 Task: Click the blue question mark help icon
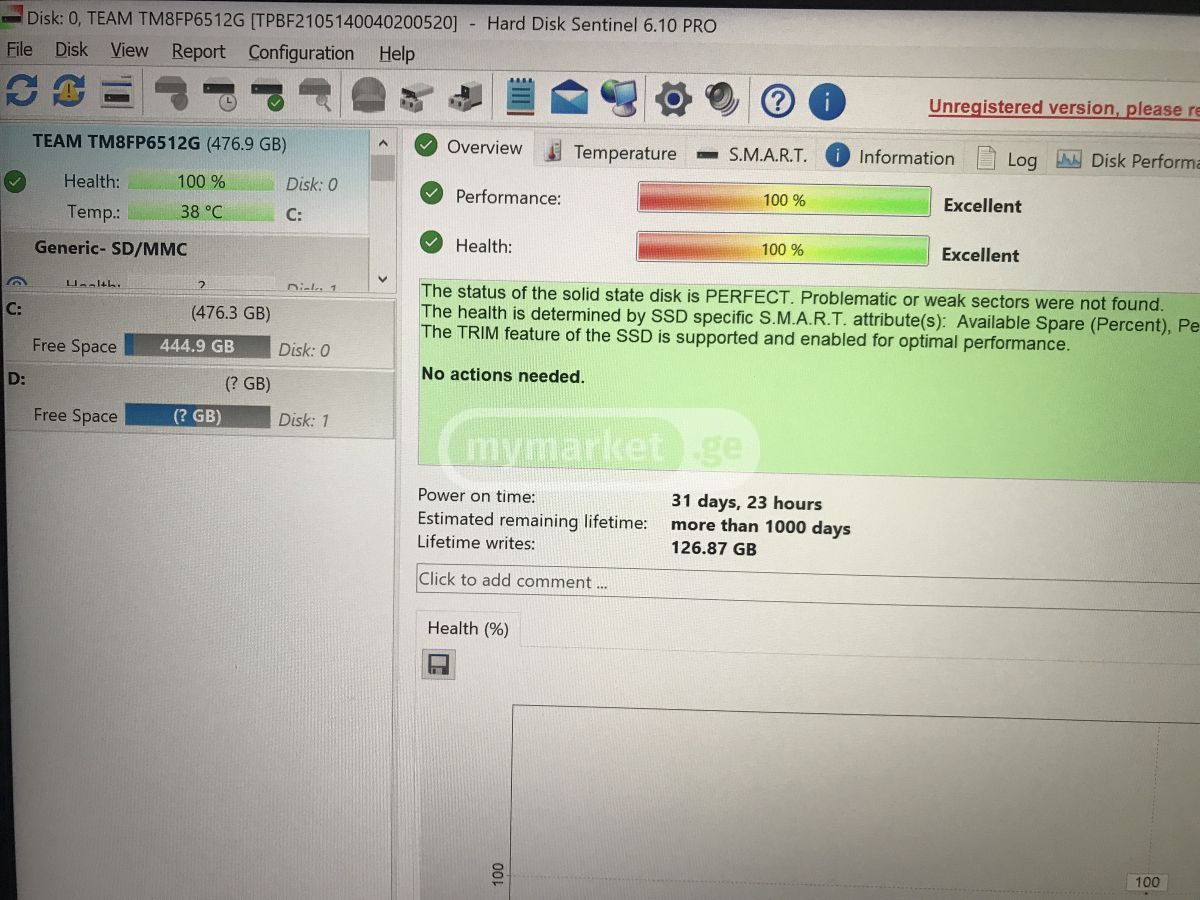point(778,101)
